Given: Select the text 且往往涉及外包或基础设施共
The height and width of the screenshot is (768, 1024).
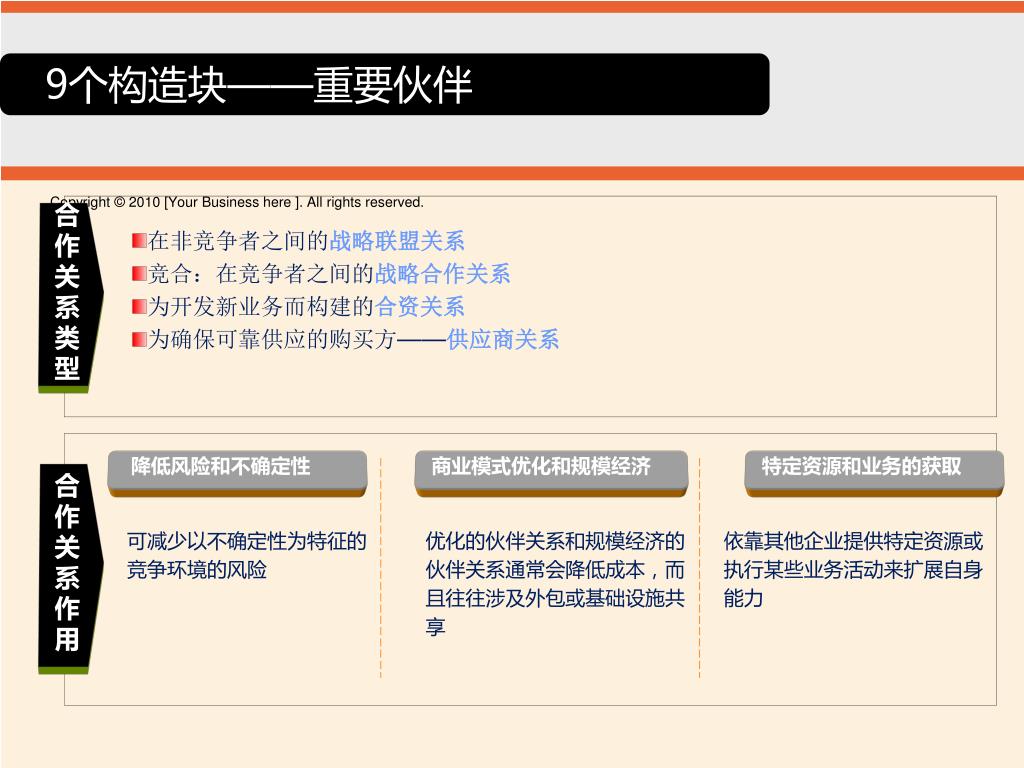Looking at the screenshot, I should point(555,598).
